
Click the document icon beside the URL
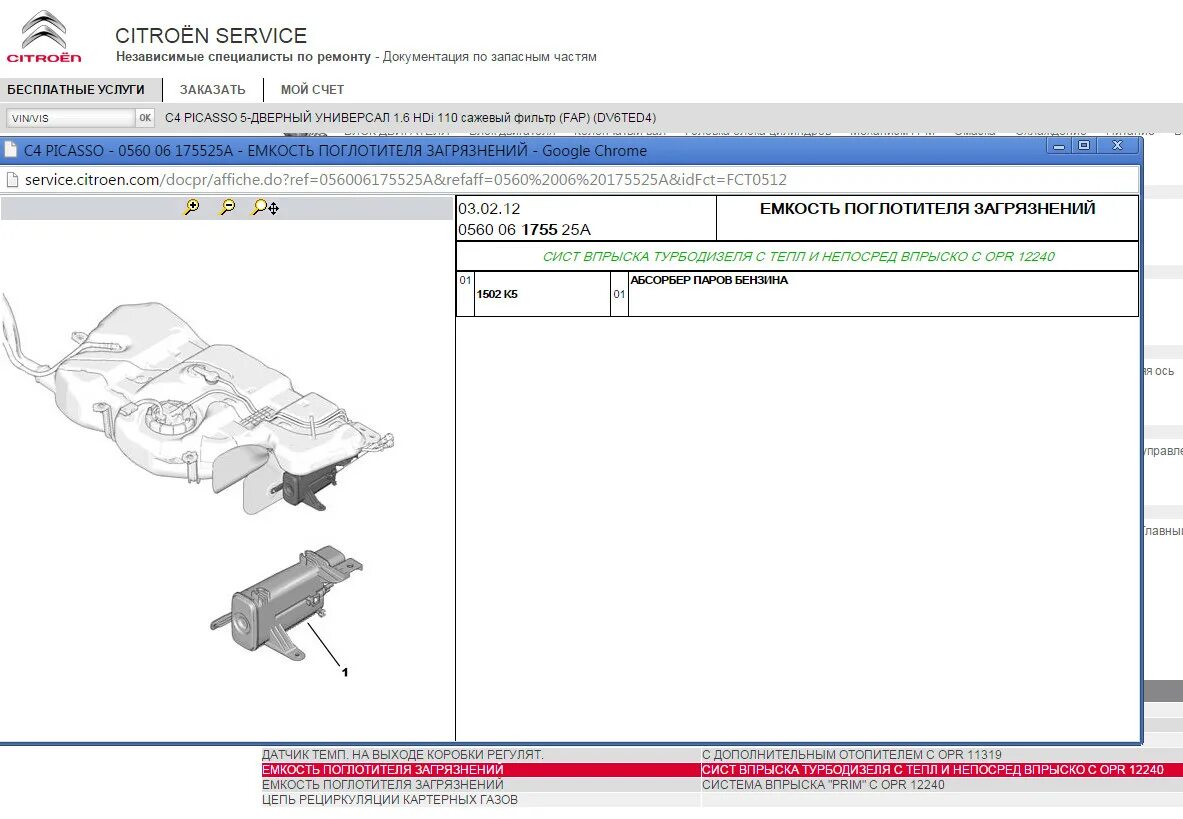pyautogui.click(x=12, y=179)
